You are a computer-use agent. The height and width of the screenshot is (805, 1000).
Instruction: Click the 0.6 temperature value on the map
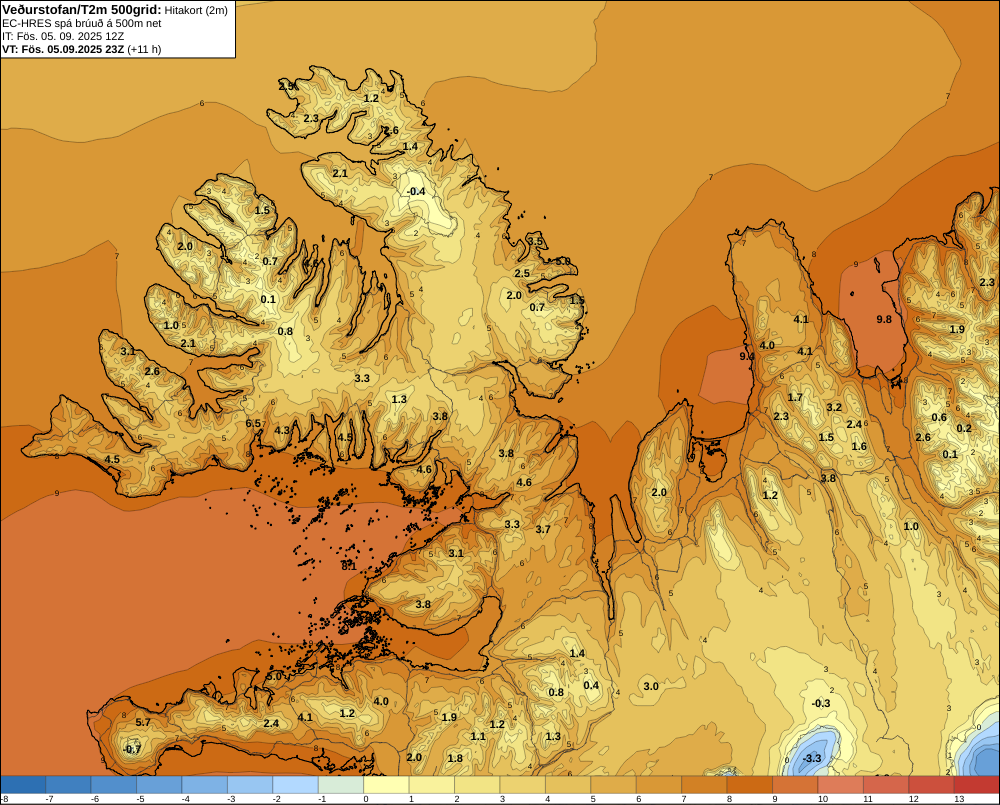click(x=939, y=417)
